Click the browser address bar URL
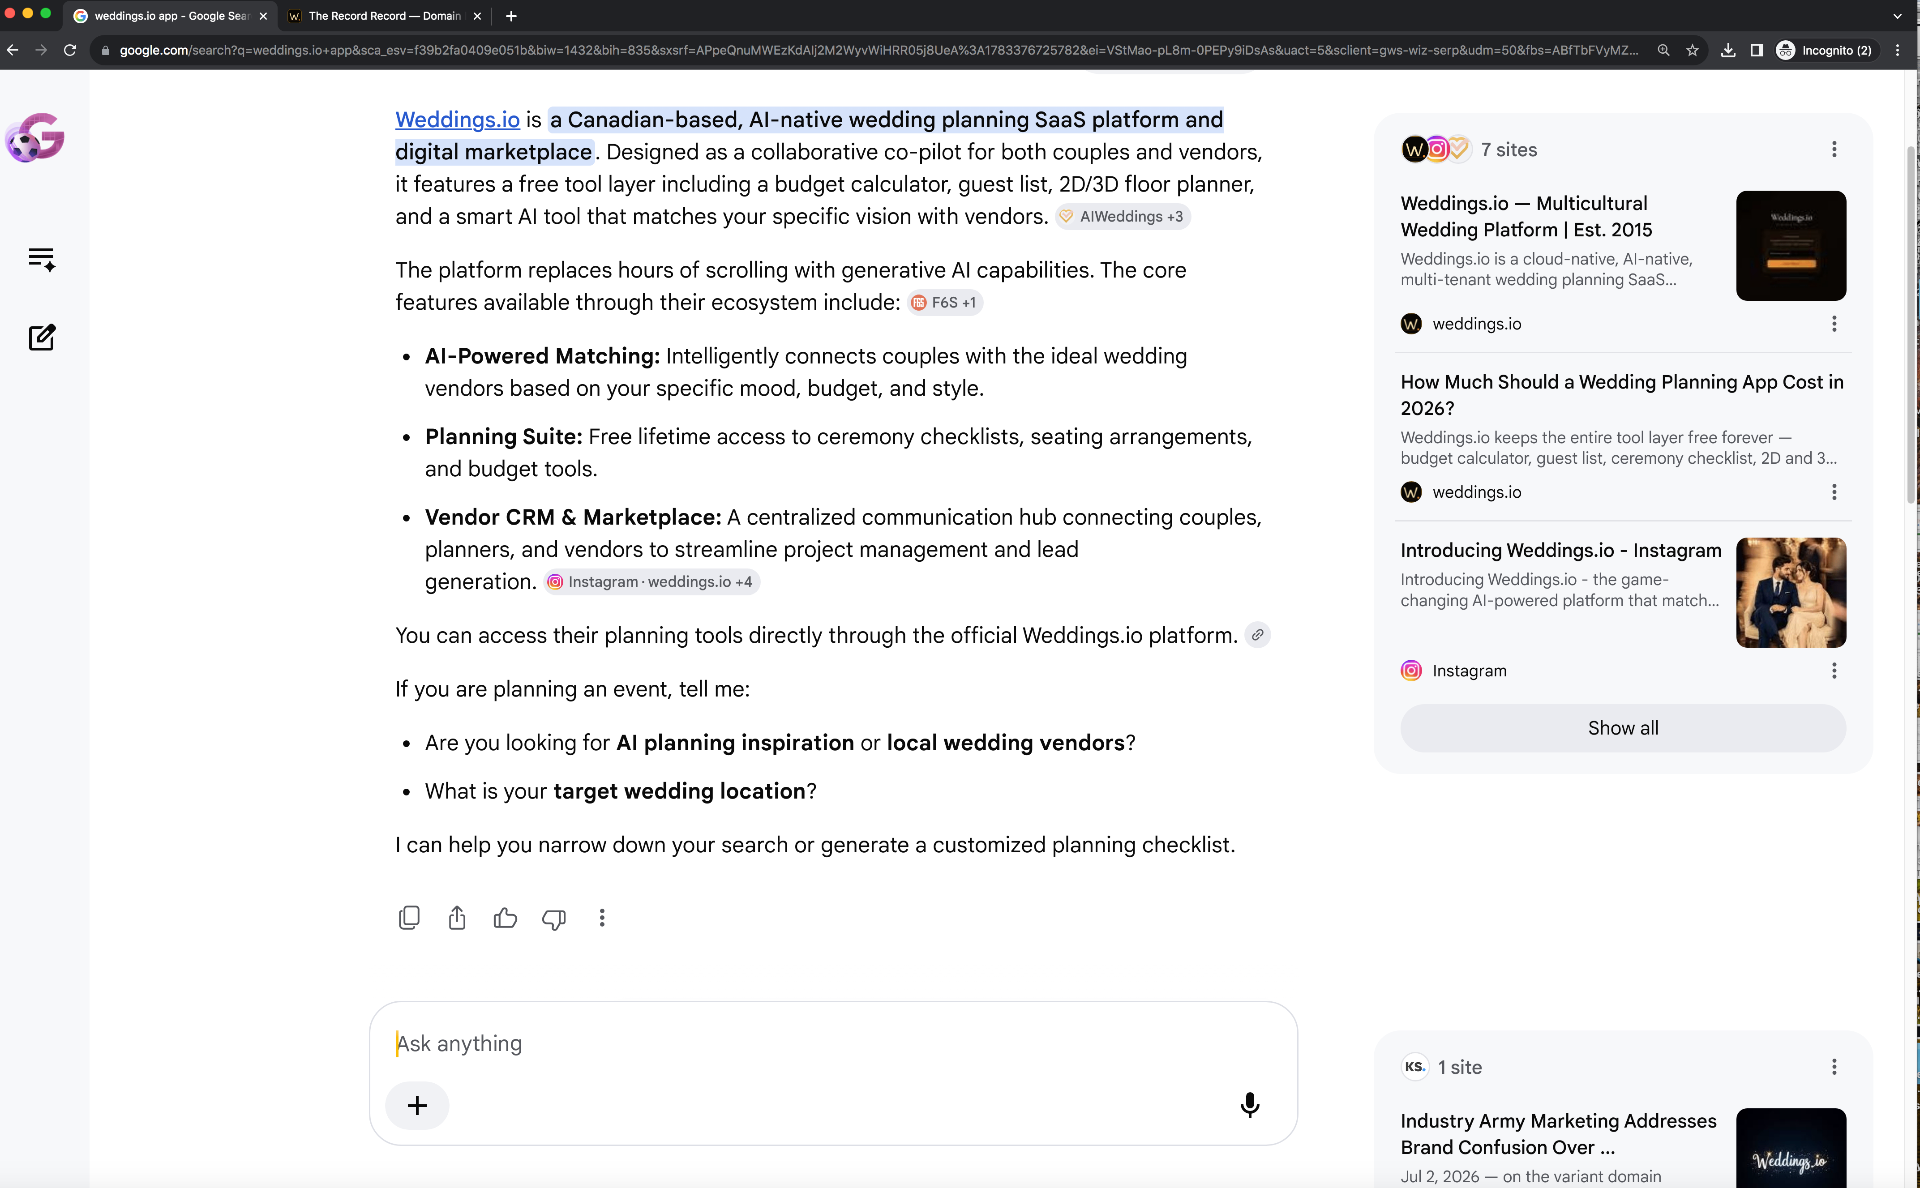The height and width of the screenshot is (1188, 1920). pyautogui.click(x=878, y=50)
